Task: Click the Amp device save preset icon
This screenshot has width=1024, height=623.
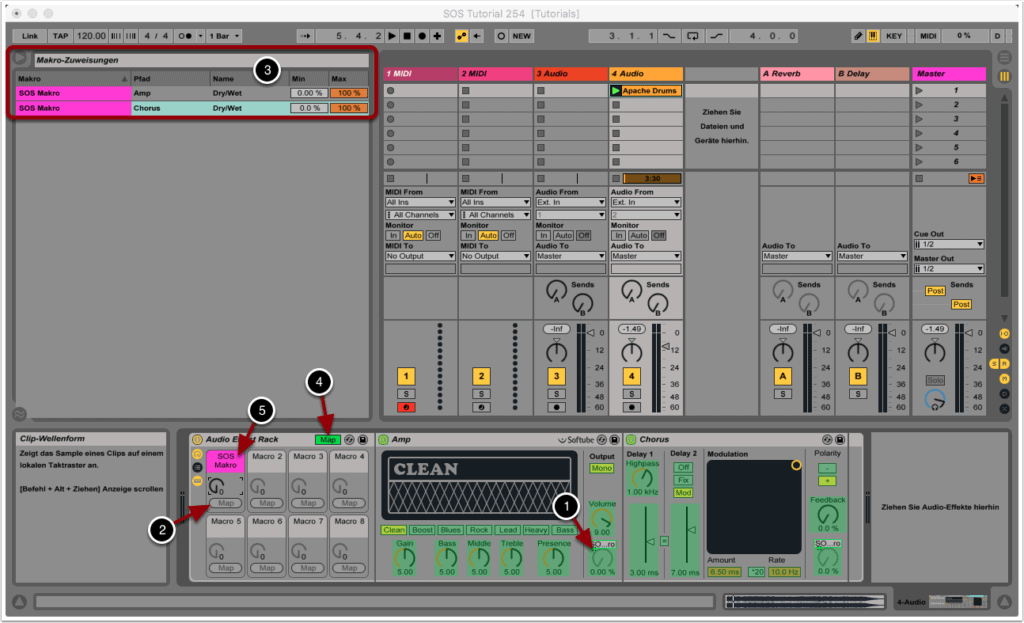Action: coord(613,440)
